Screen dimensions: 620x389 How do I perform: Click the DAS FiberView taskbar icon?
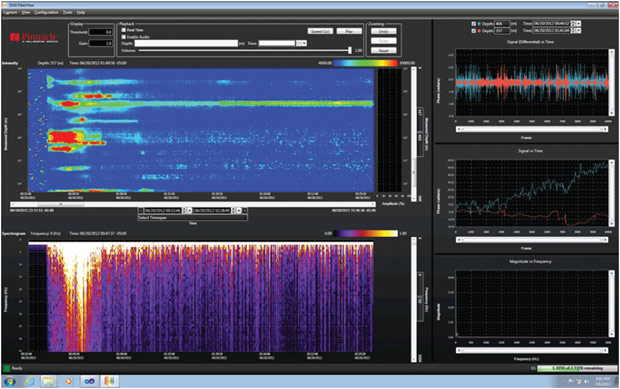pos(110,381)
